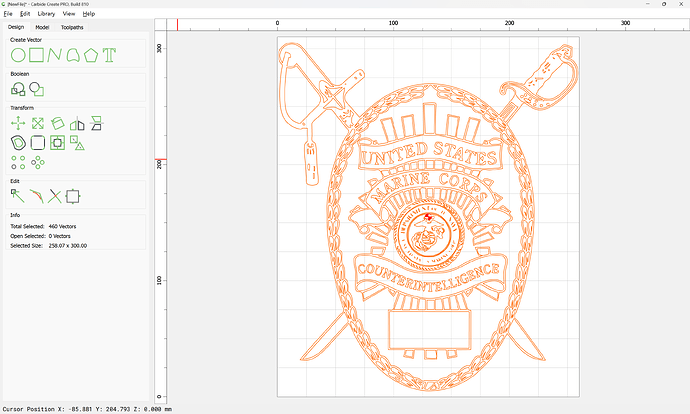
Task: Select the square-with-handles Edit icon
Action: click(x=73, y=196)
